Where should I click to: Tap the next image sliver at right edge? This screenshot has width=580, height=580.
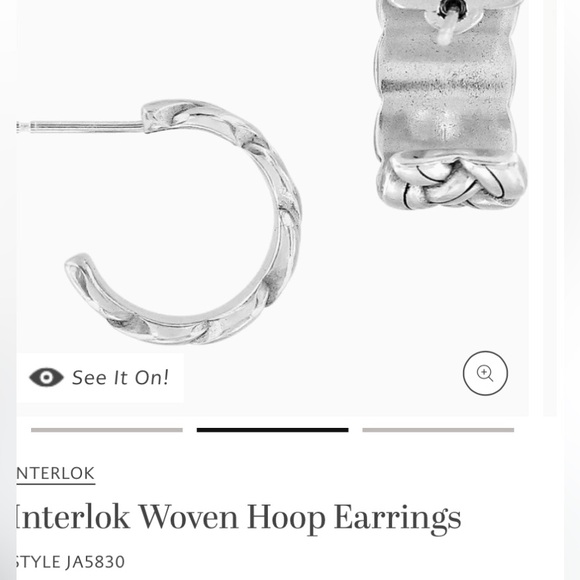[x=550, y=207]
